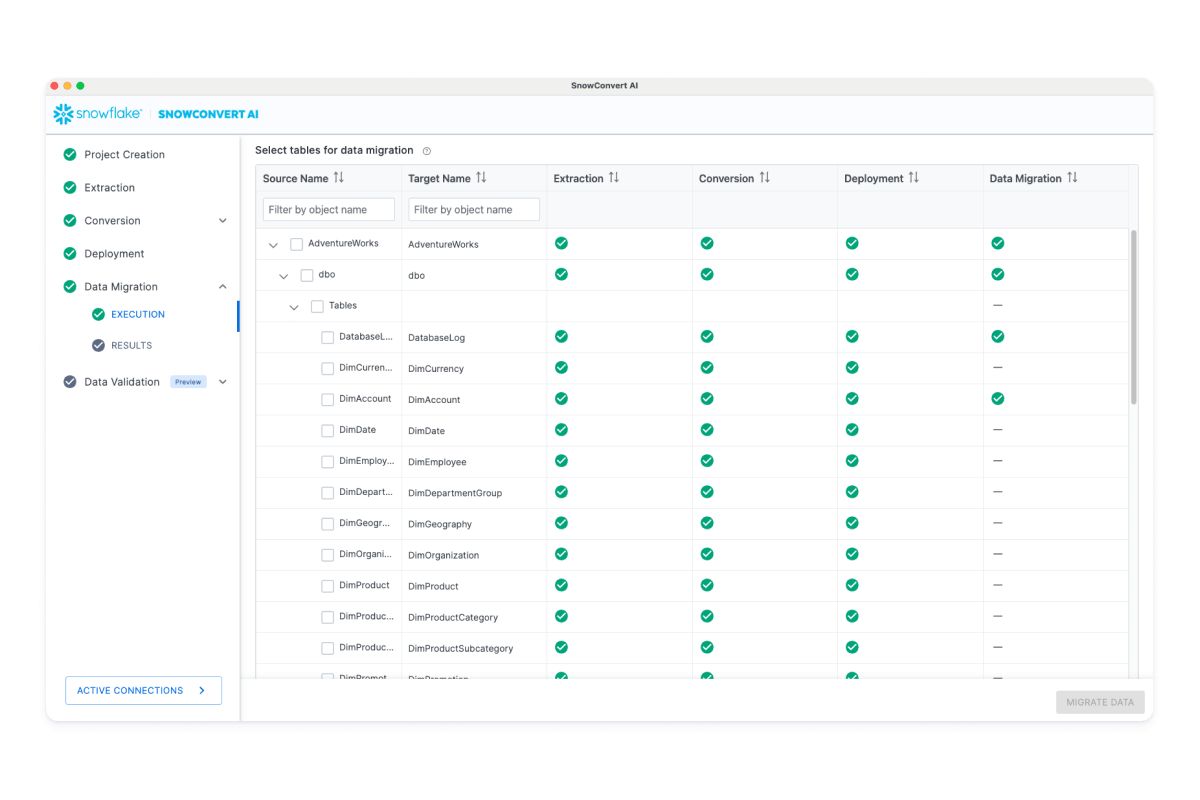Collapse the dbo schema node
The width and height of the screenshot is (1200, 800).
pos(283,276)
